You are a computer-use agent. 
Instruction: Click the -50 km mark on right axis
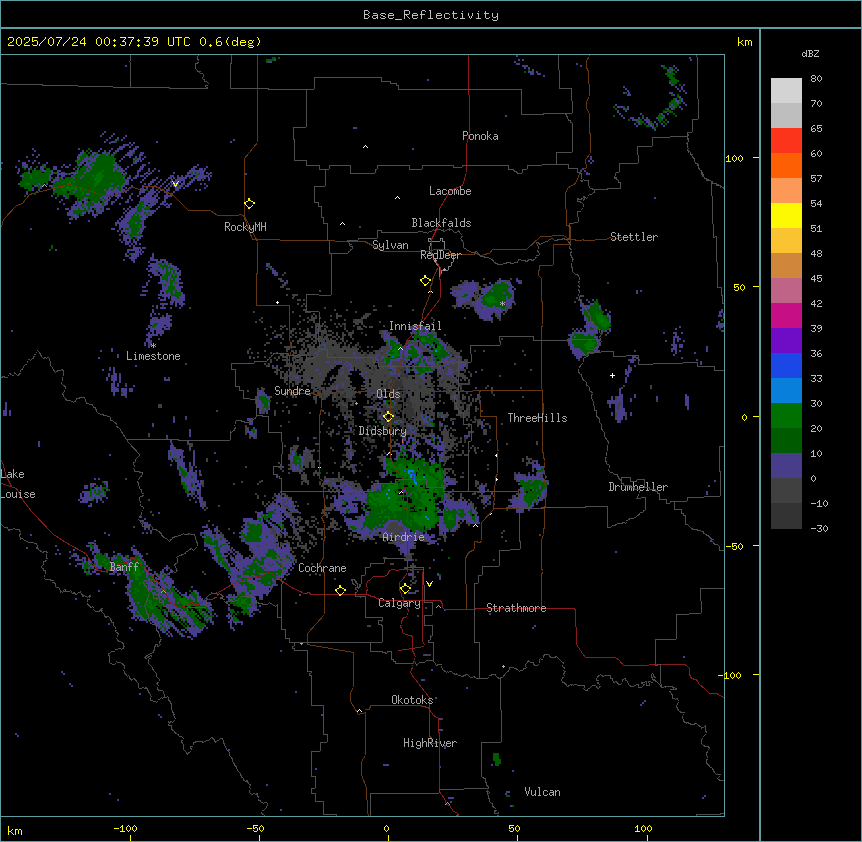pos(734,546)
